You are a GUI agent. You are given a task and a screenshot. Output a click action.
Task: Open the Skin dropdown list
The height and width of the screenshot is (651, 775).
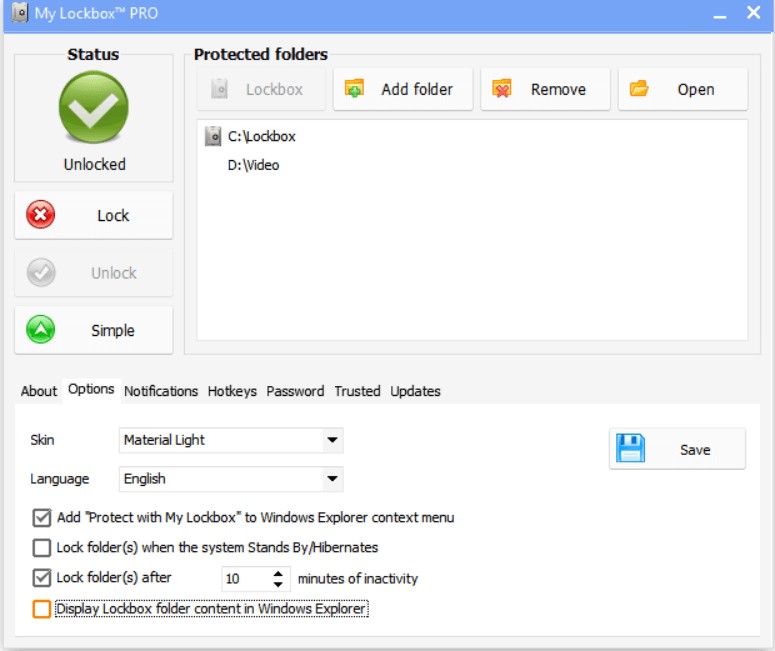click(332, 440)
